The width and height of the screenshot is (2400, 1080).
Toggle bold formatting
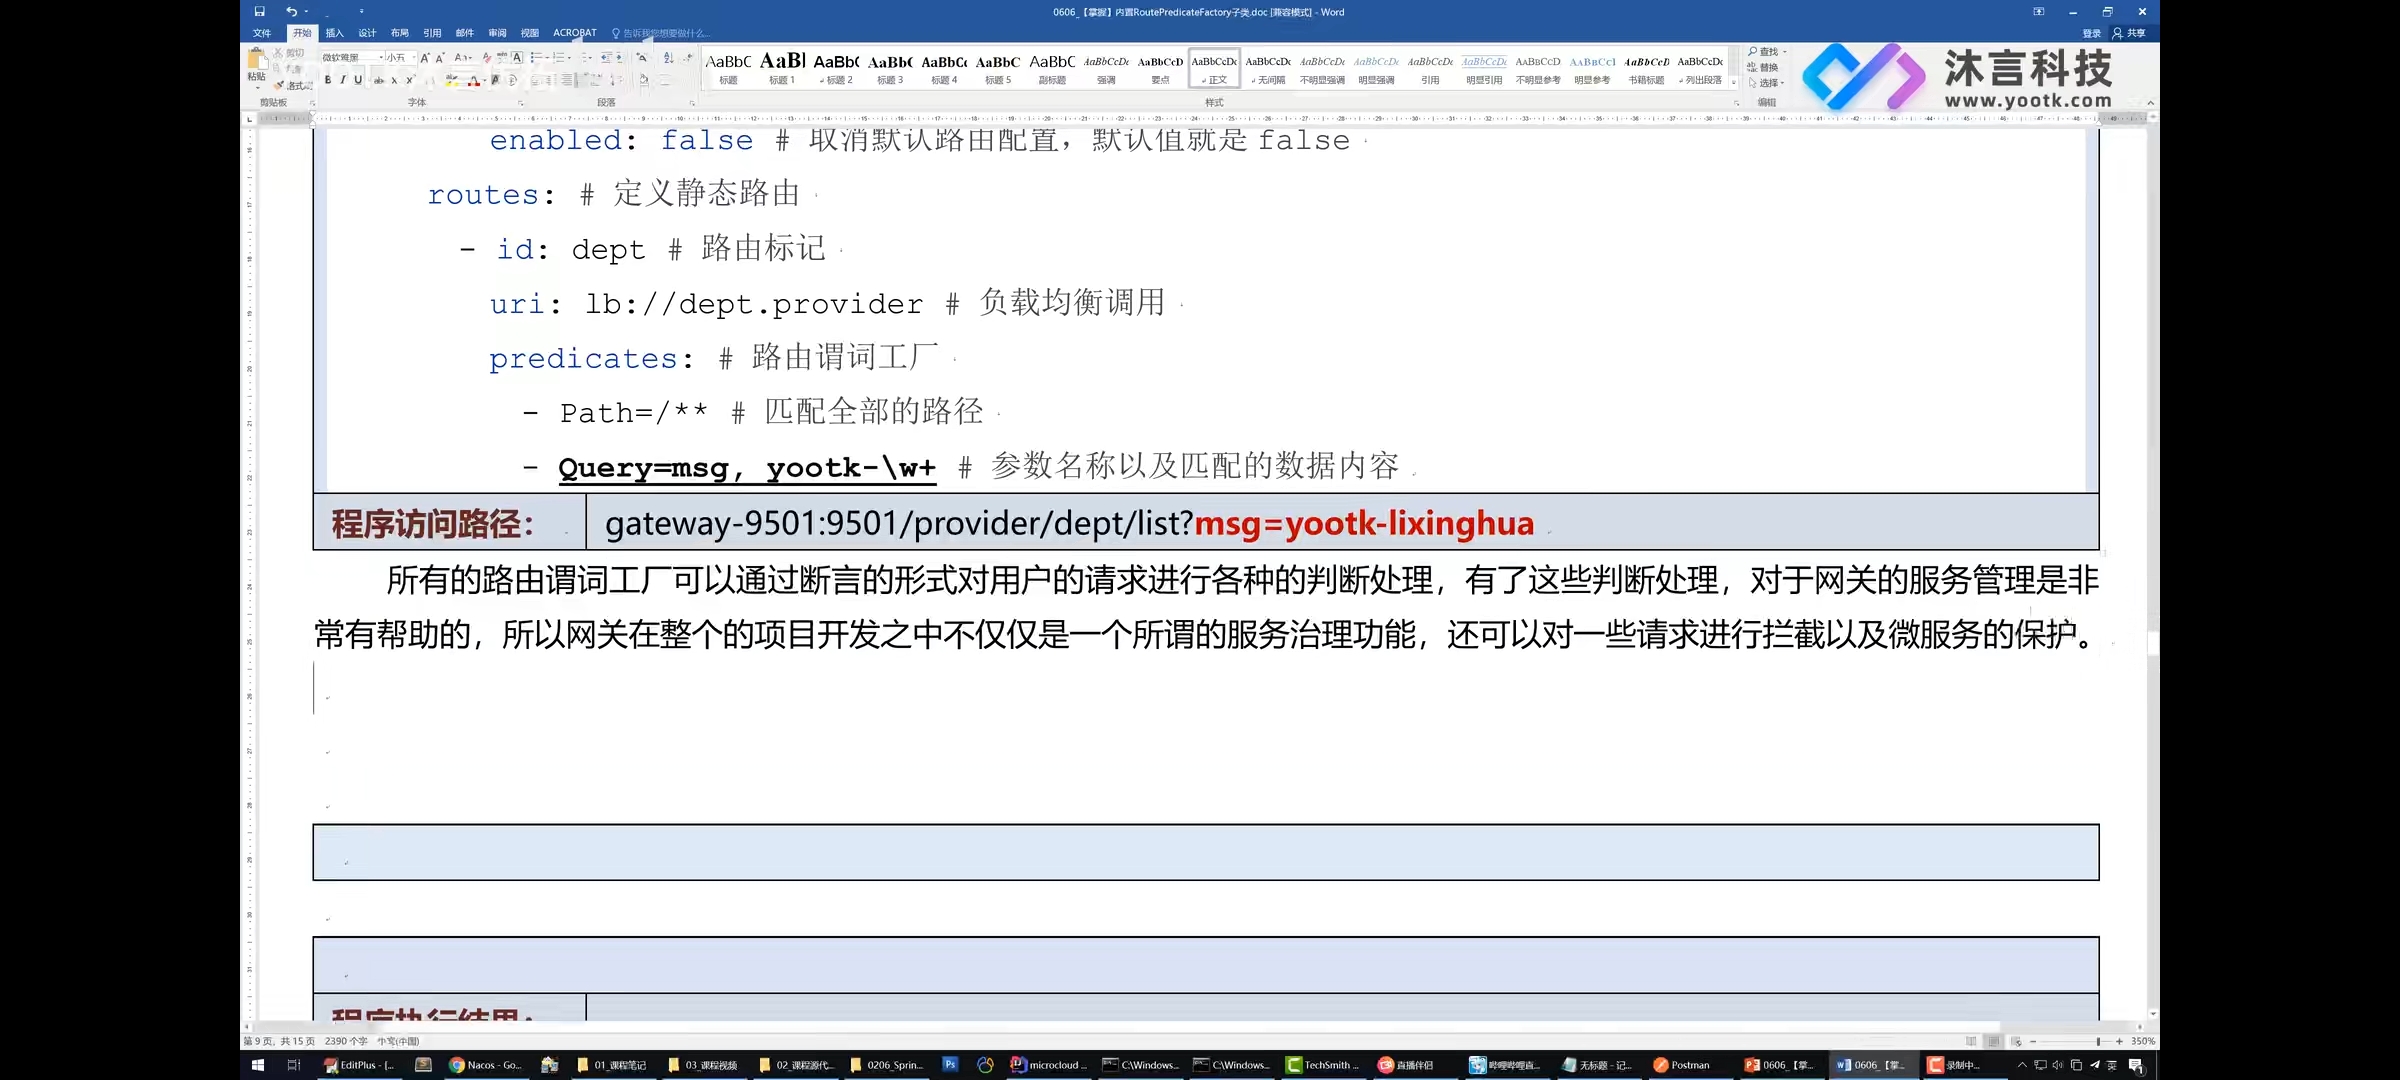328,80
